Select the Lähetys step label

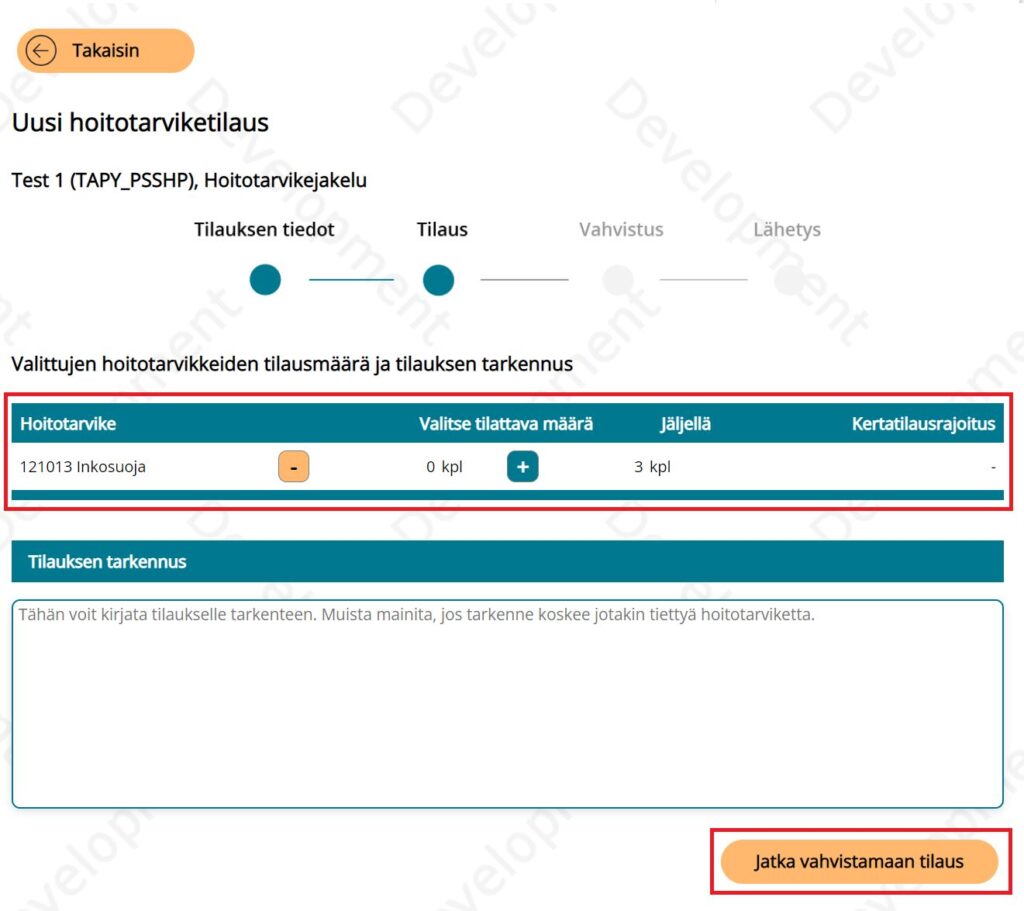[787, 230]
